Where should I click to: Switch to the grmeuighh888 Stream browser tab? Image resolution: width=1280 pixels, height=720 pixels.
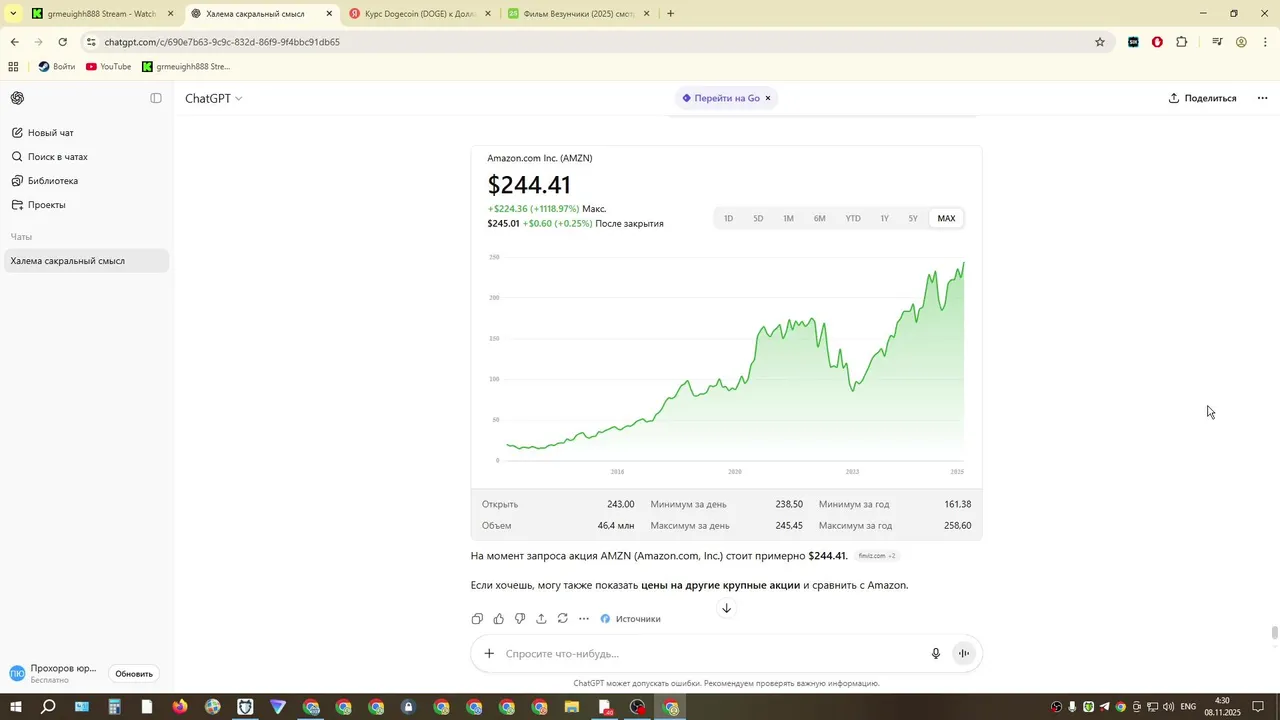tap(103, 14)
